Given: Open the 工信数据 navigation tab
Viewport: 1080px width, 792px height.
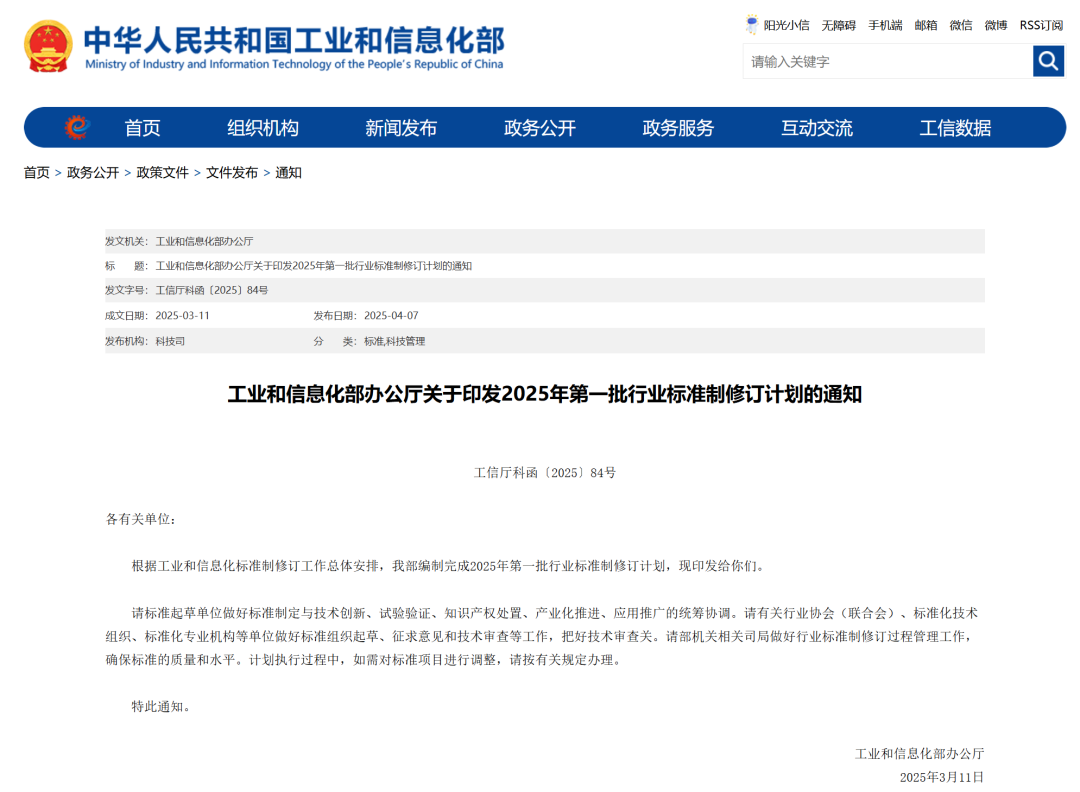Looking at the screenshot, I should [x=955, y=128].
